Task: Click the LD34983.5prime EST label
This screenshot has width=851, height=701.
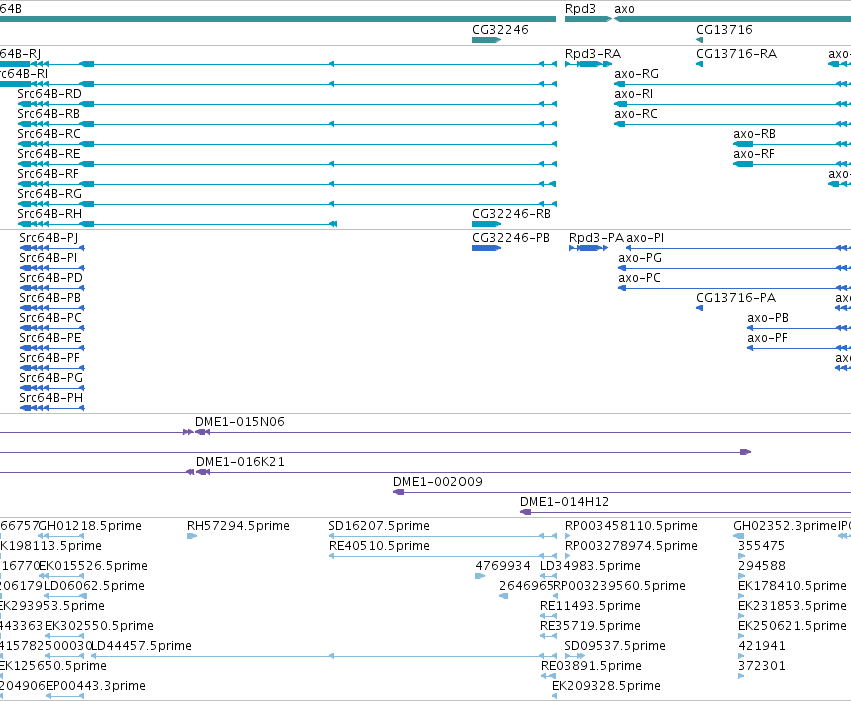Action: pyautogui.click(x=590, y=566)
